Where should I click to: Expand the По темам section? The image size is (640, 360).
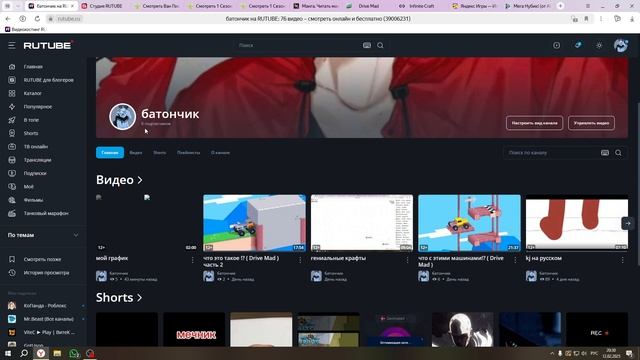[42, 235]
